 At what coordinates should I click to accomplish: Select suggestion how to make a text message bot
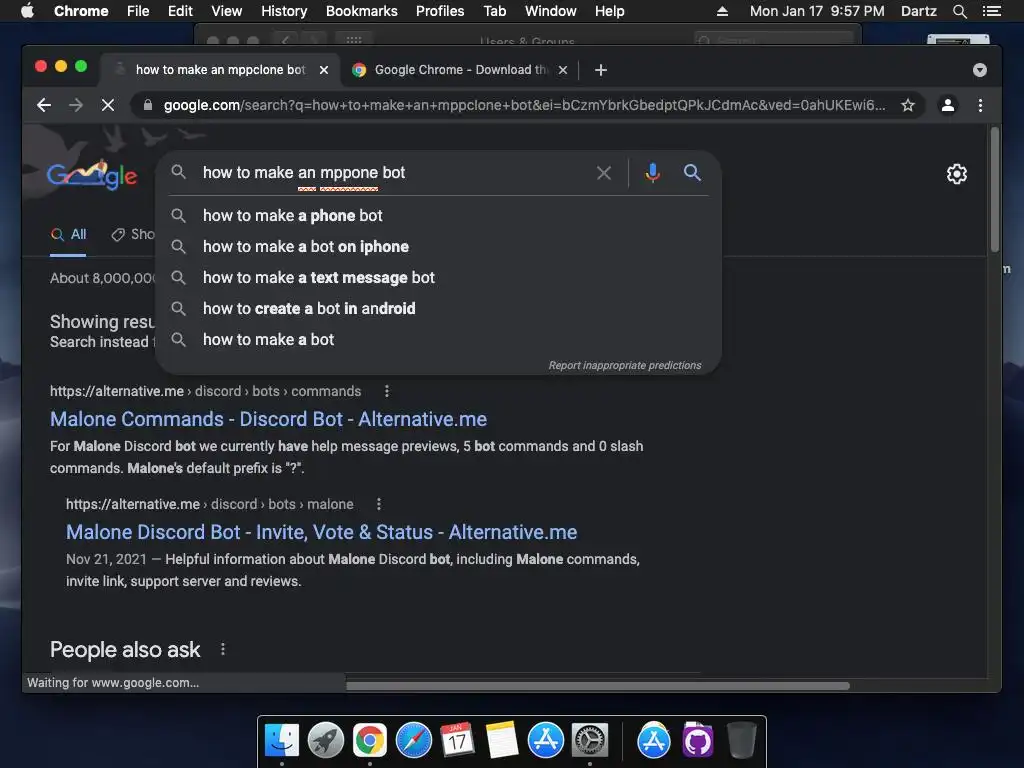(x=439, y=278)
